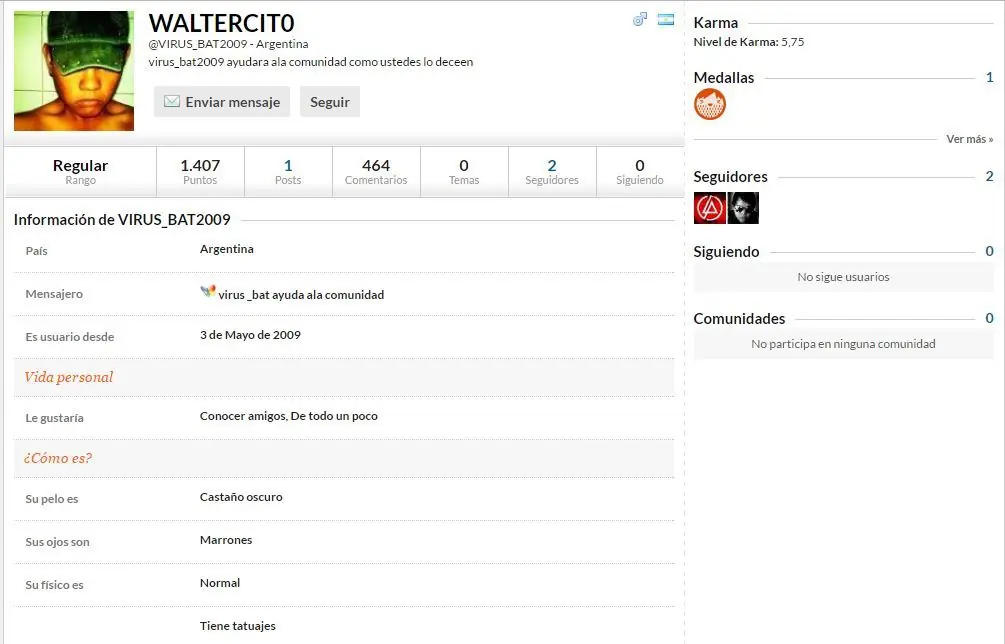Click the Información de VIRUS_BAT2009 heading
1005x644 pixels.
coord(122,220)
